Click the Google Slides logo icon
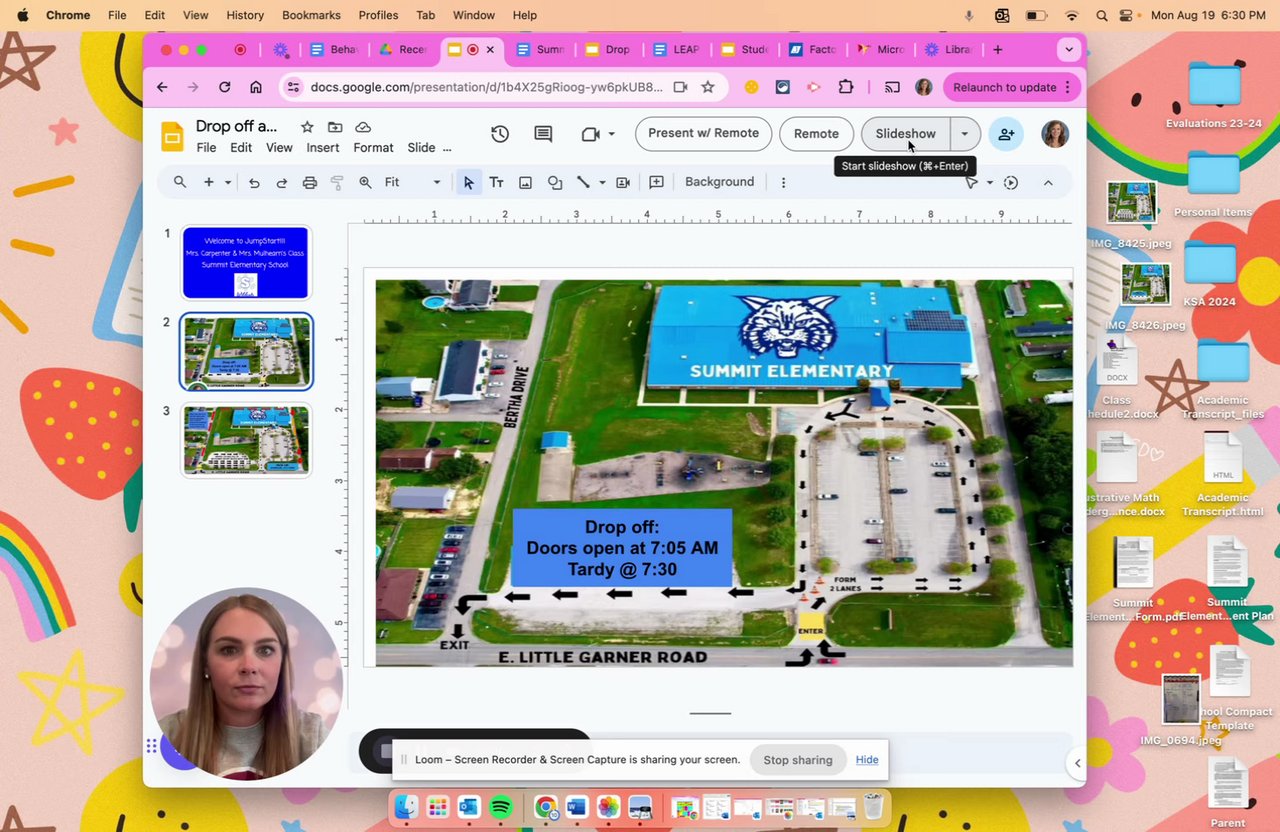This screenshot has width=1280, height=832. (172, 136)
